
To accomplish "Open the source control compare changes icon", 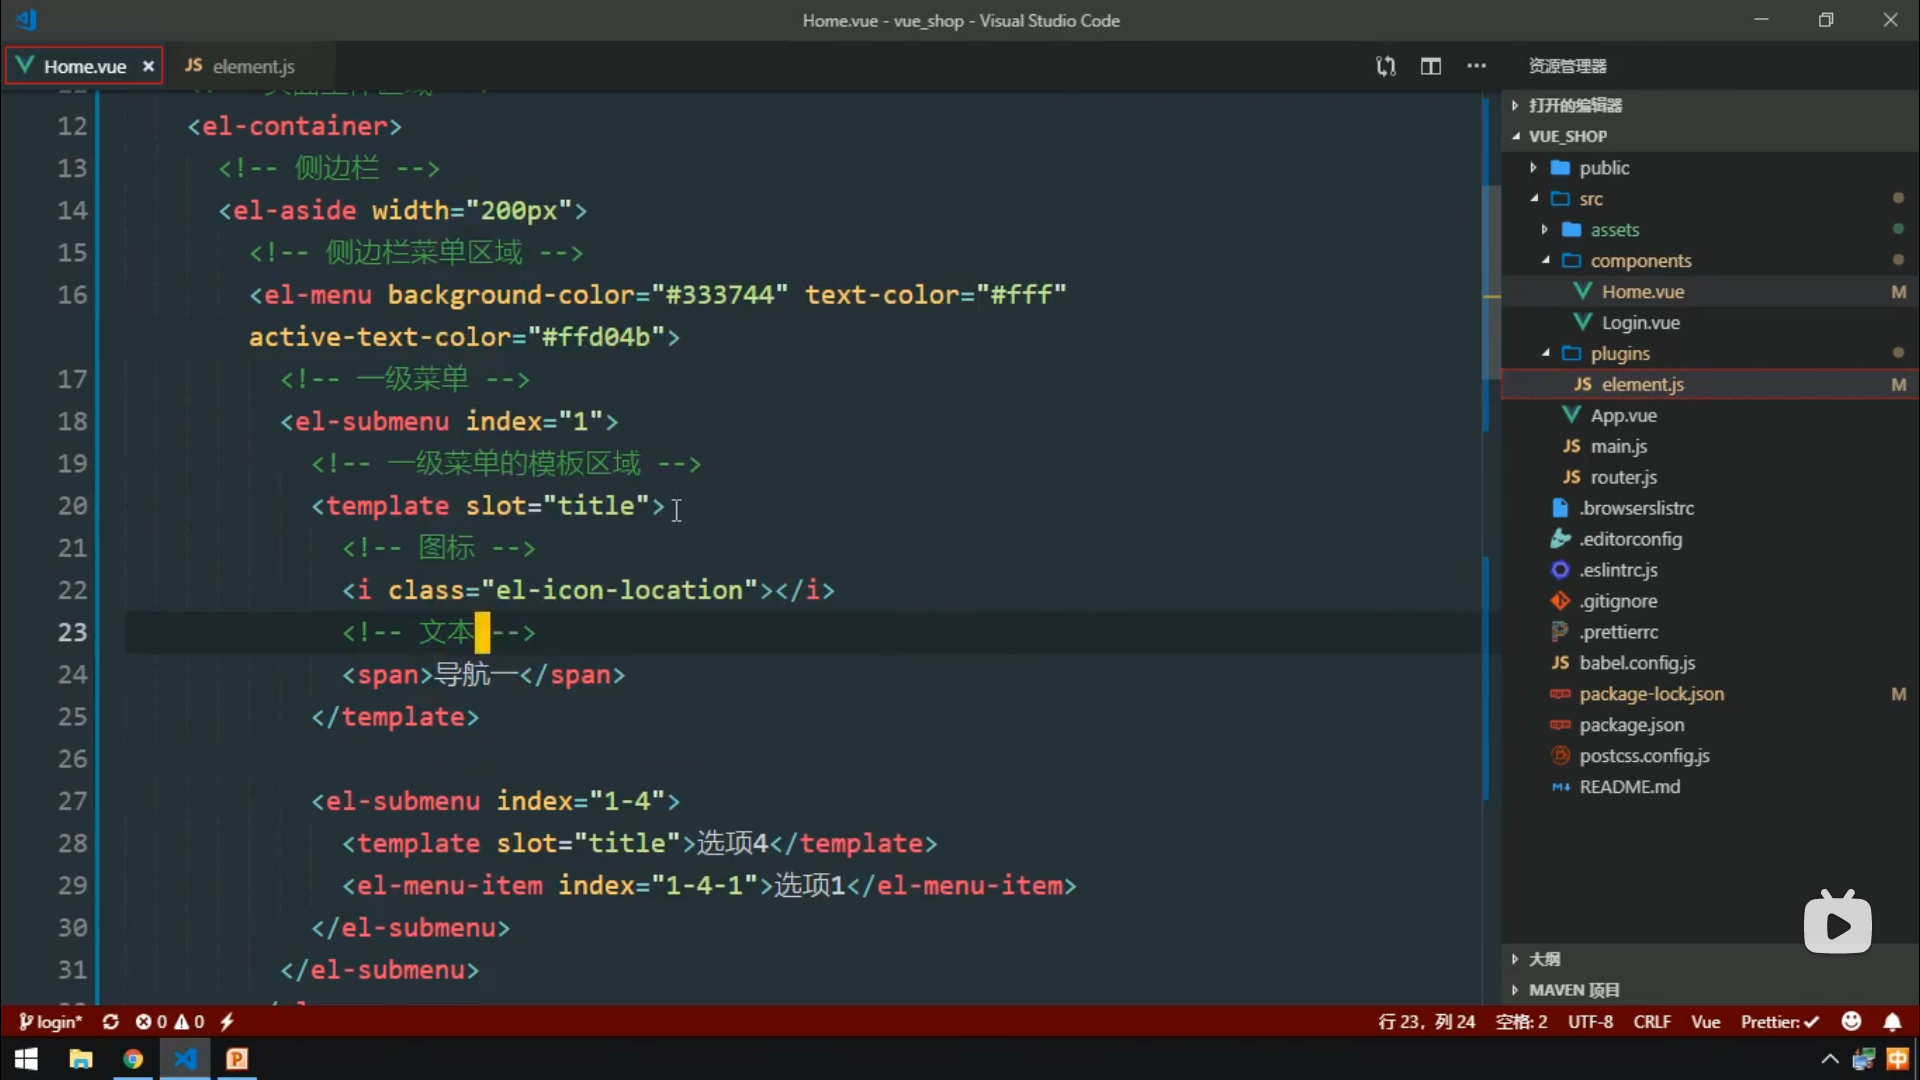I will pos(1385,66).
